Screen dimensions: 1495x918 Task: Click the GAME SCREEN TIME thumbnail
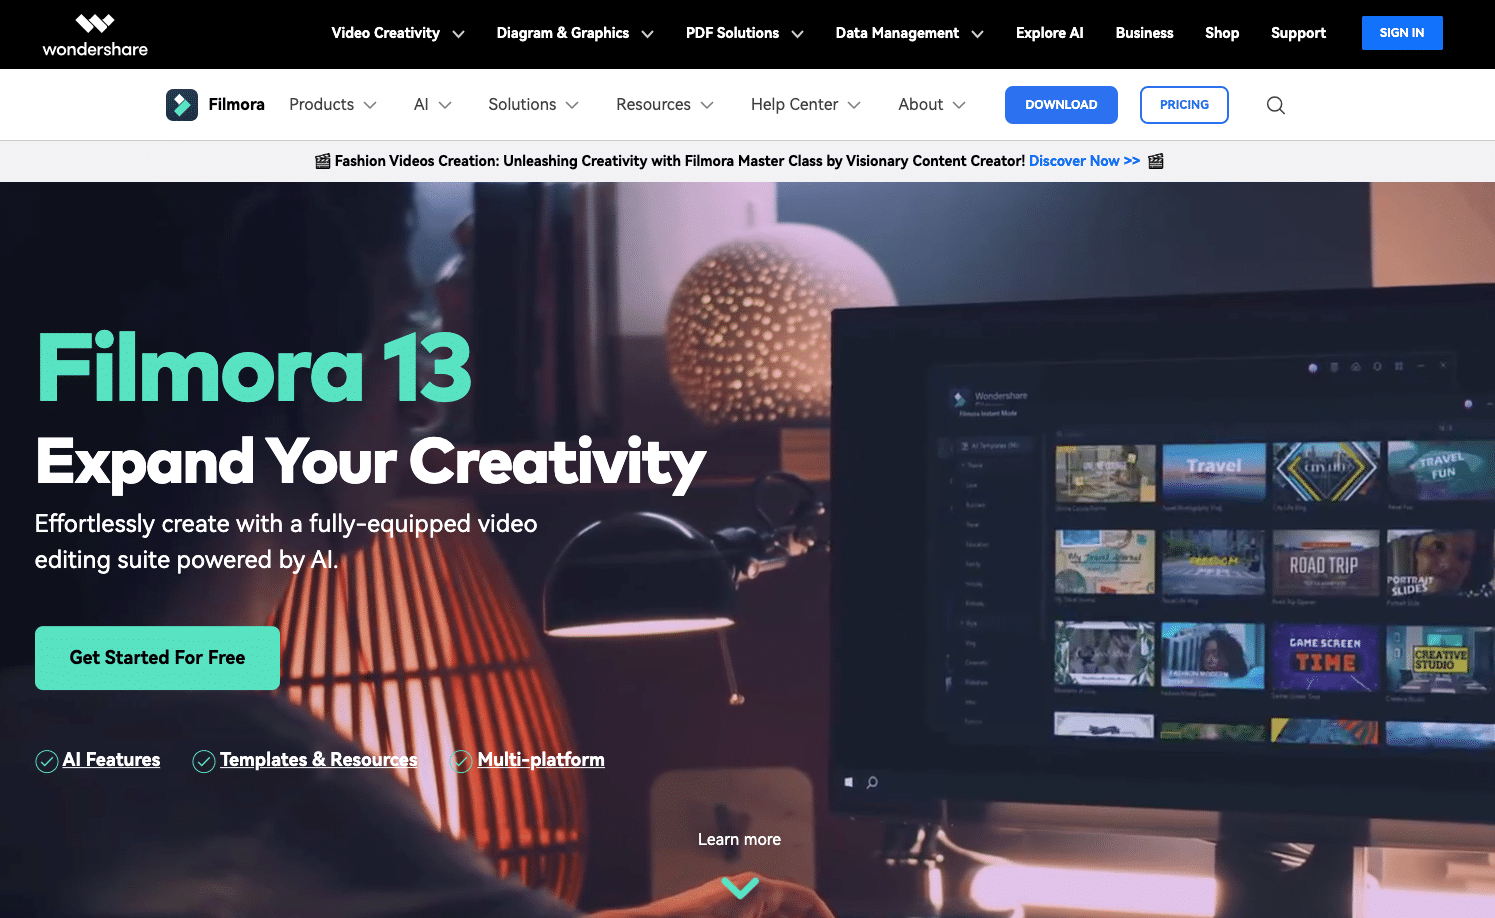click(1325, 656)
